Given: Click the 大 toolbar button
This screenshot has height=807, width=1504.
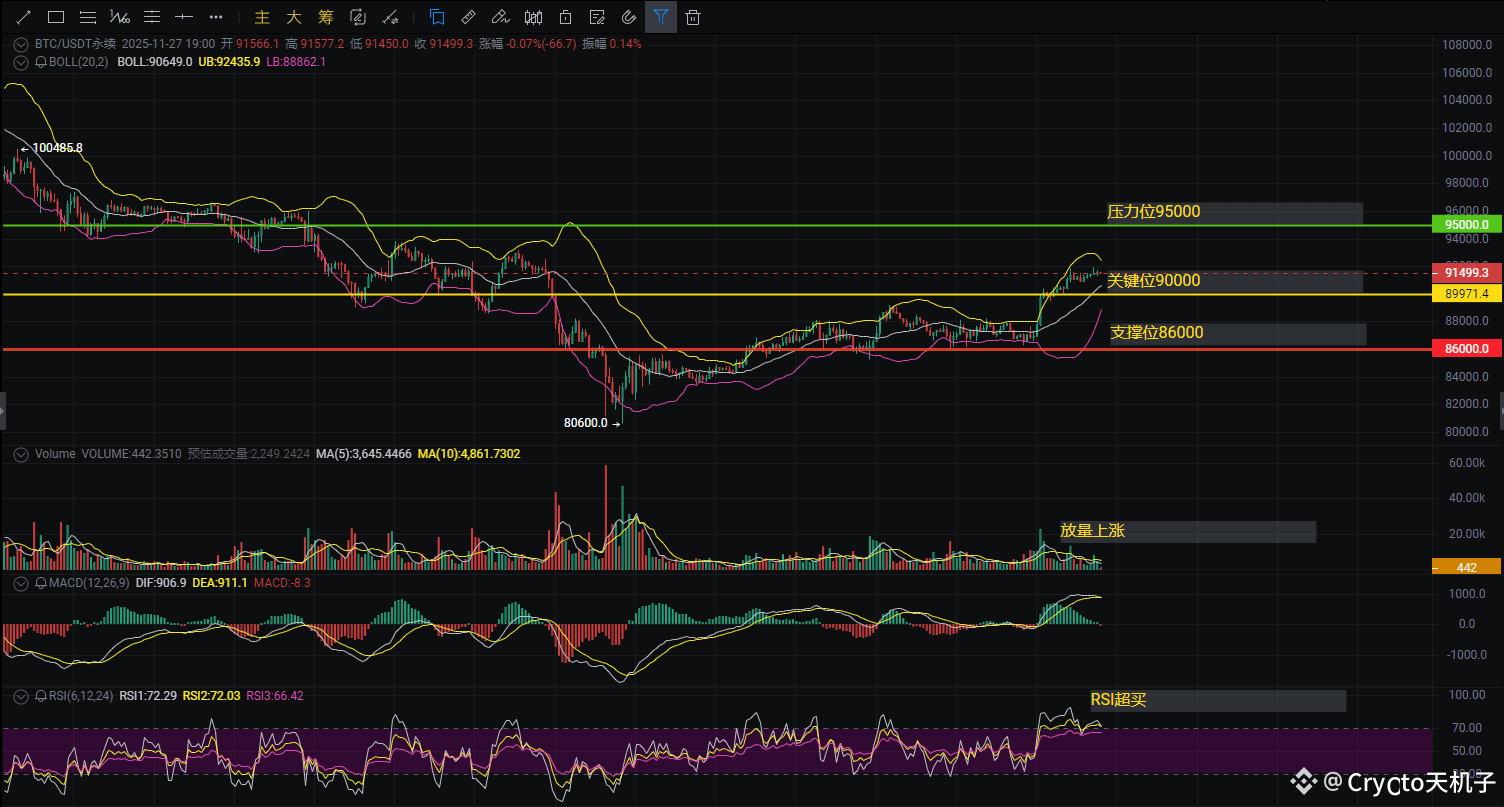Looking at the screenshot, I should pyautogui.click(x=294, y=17).
